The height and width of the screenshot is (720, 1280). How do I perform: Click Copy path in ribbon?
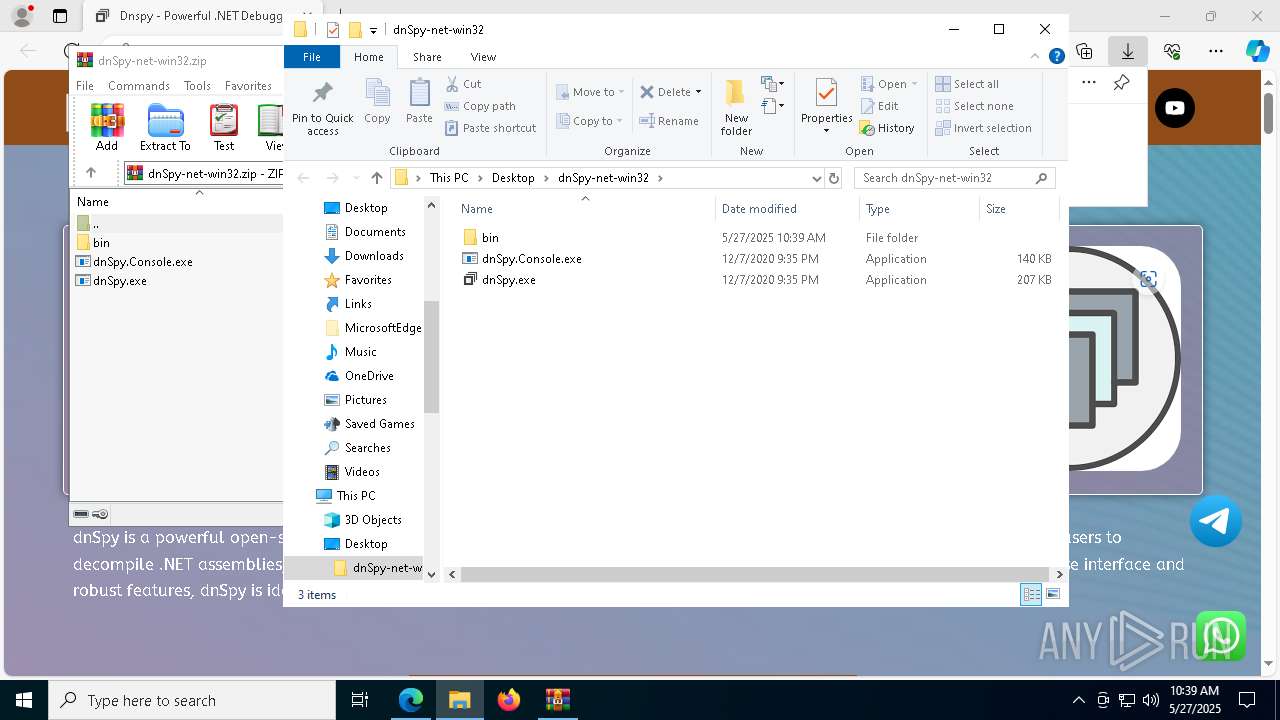pos(481,106)
